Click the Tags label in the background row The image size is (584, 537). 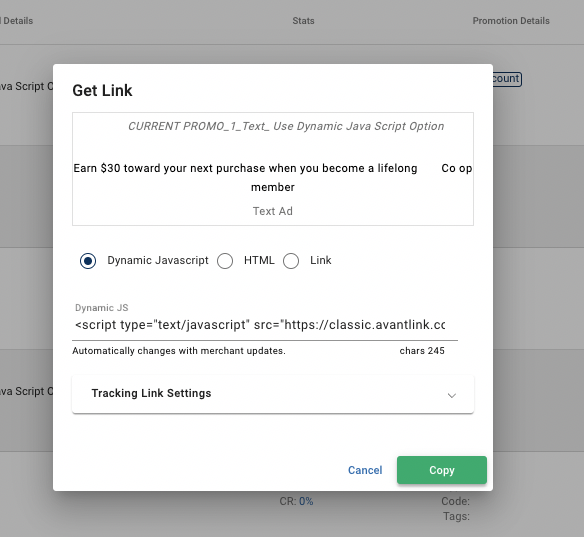pyautogui.click(x=456, y=516)
